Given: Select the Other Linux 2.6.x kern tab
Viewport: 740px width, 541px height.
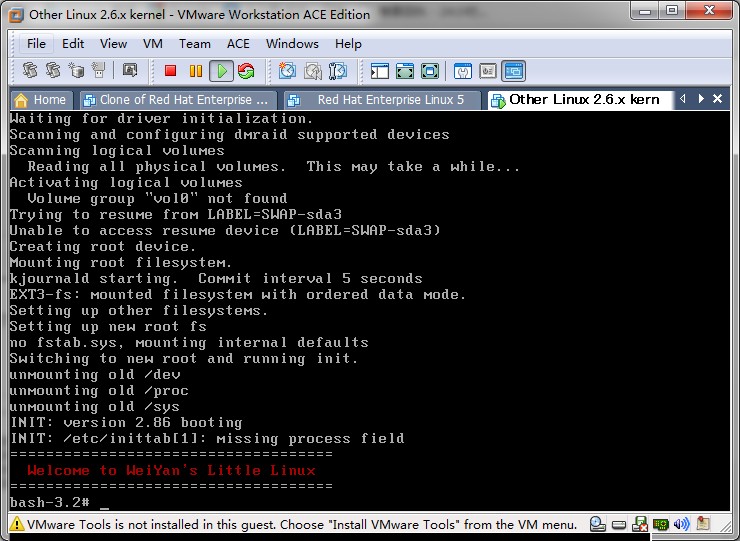Looking at the screenshot, I should point(580,100).
